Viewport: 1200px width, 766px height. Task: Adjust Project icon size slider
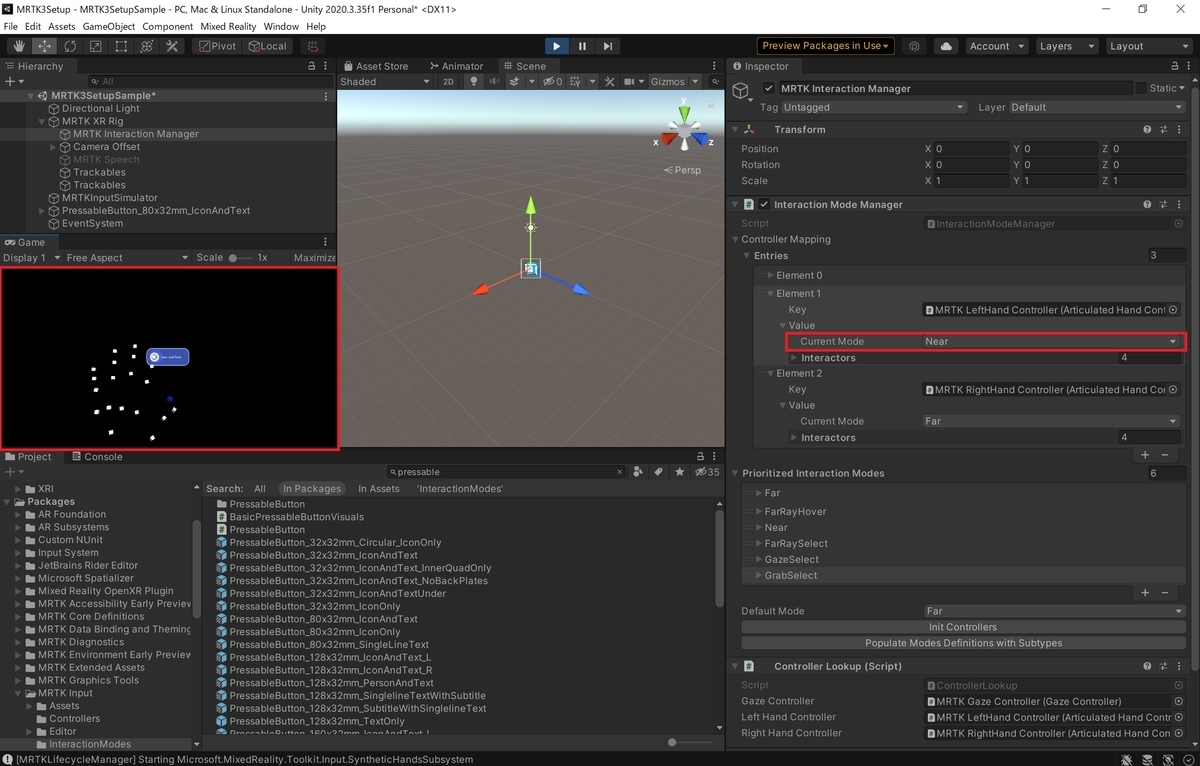tap(690, 743)
